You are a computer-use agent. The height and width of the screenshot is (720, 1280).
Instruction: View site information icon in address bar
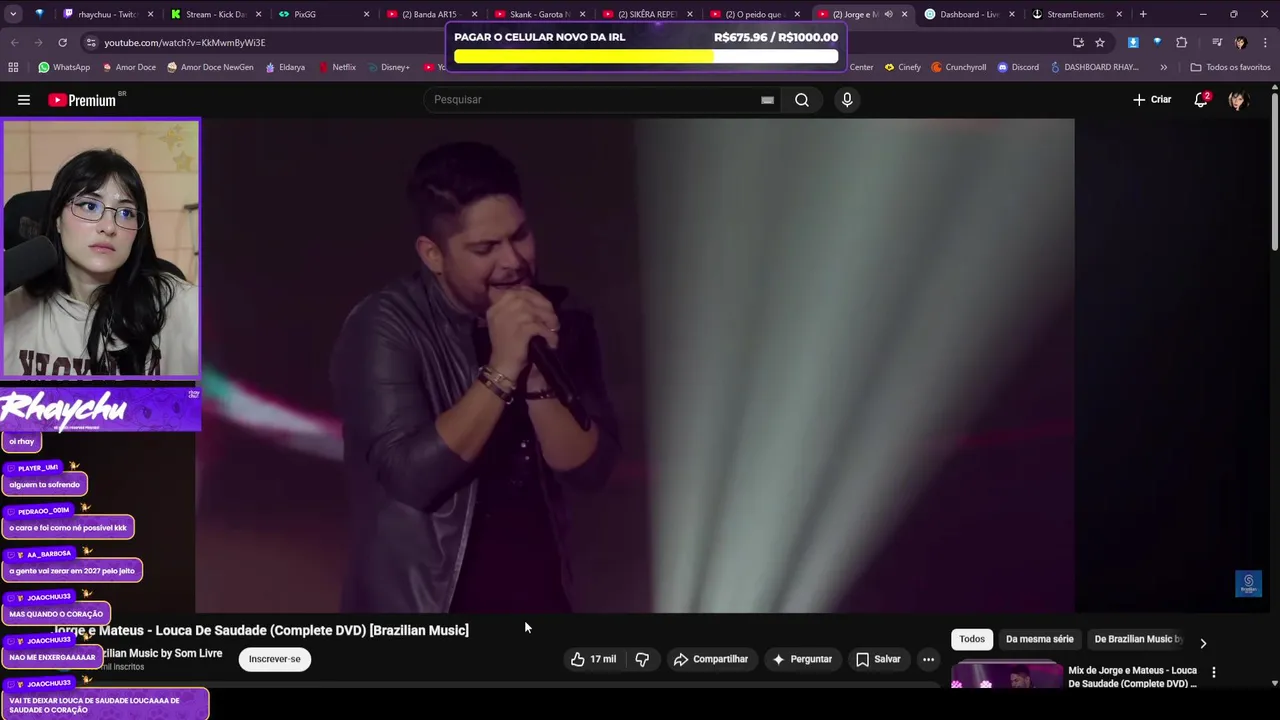[91, 42]
